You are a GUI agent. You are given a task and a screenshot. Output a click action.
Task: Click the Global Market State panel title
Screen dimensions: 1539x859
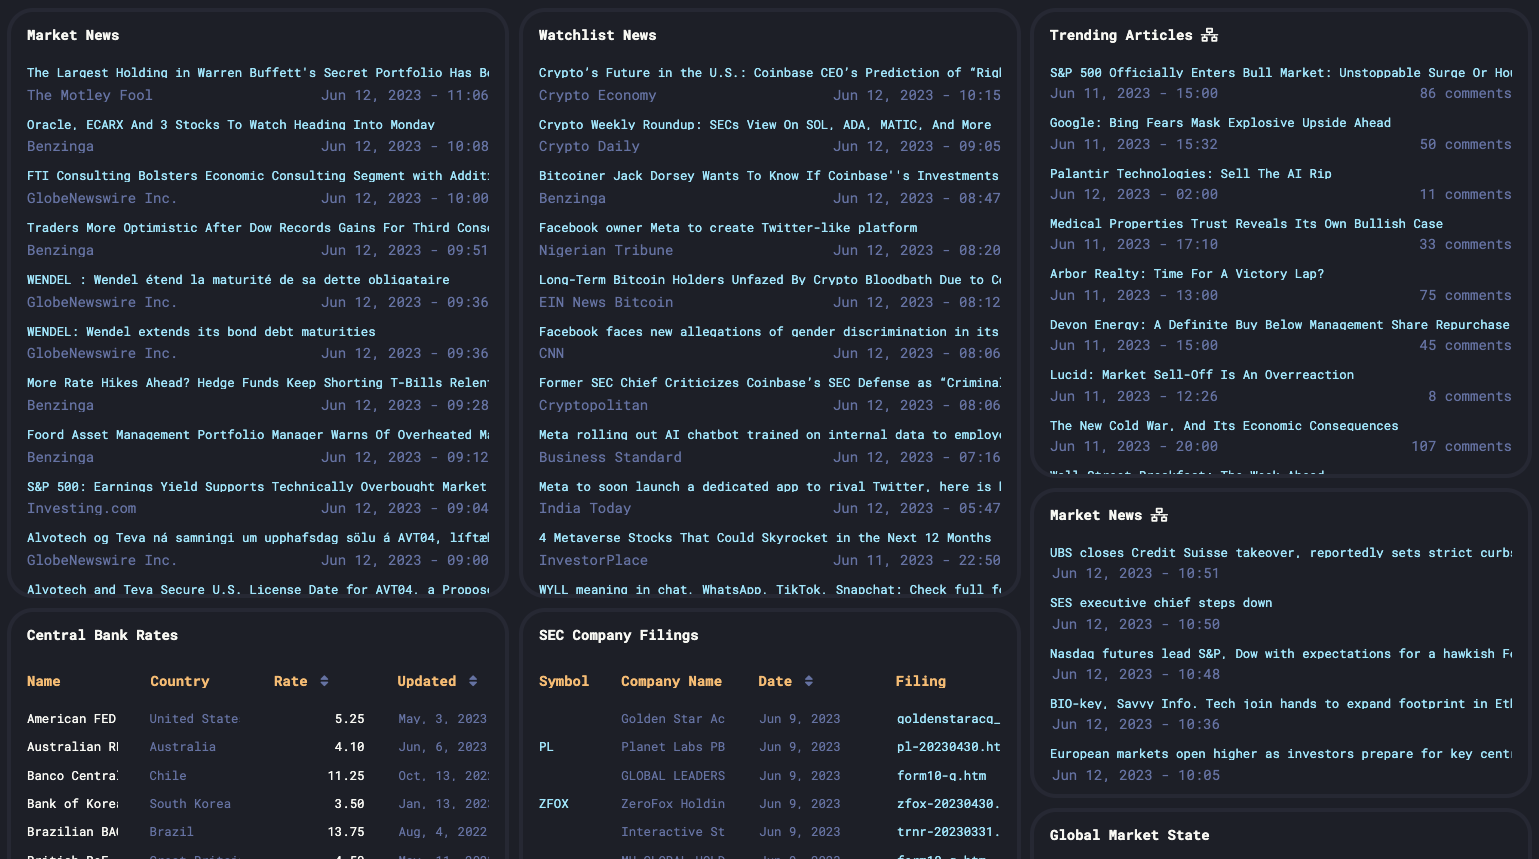(x=1130, y=835)
